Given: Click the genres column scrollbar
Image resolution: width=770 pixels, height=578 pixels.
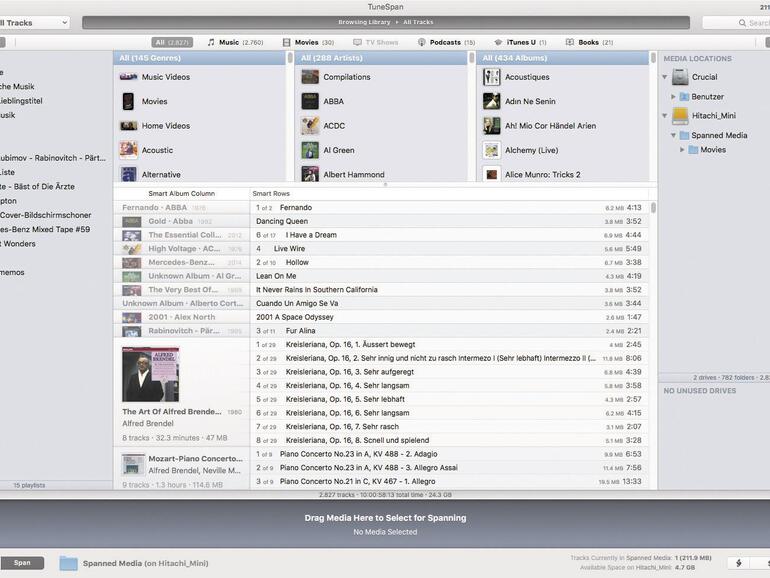Looking at the screenshot, I should pyautogui.click(x=290, y=58).
